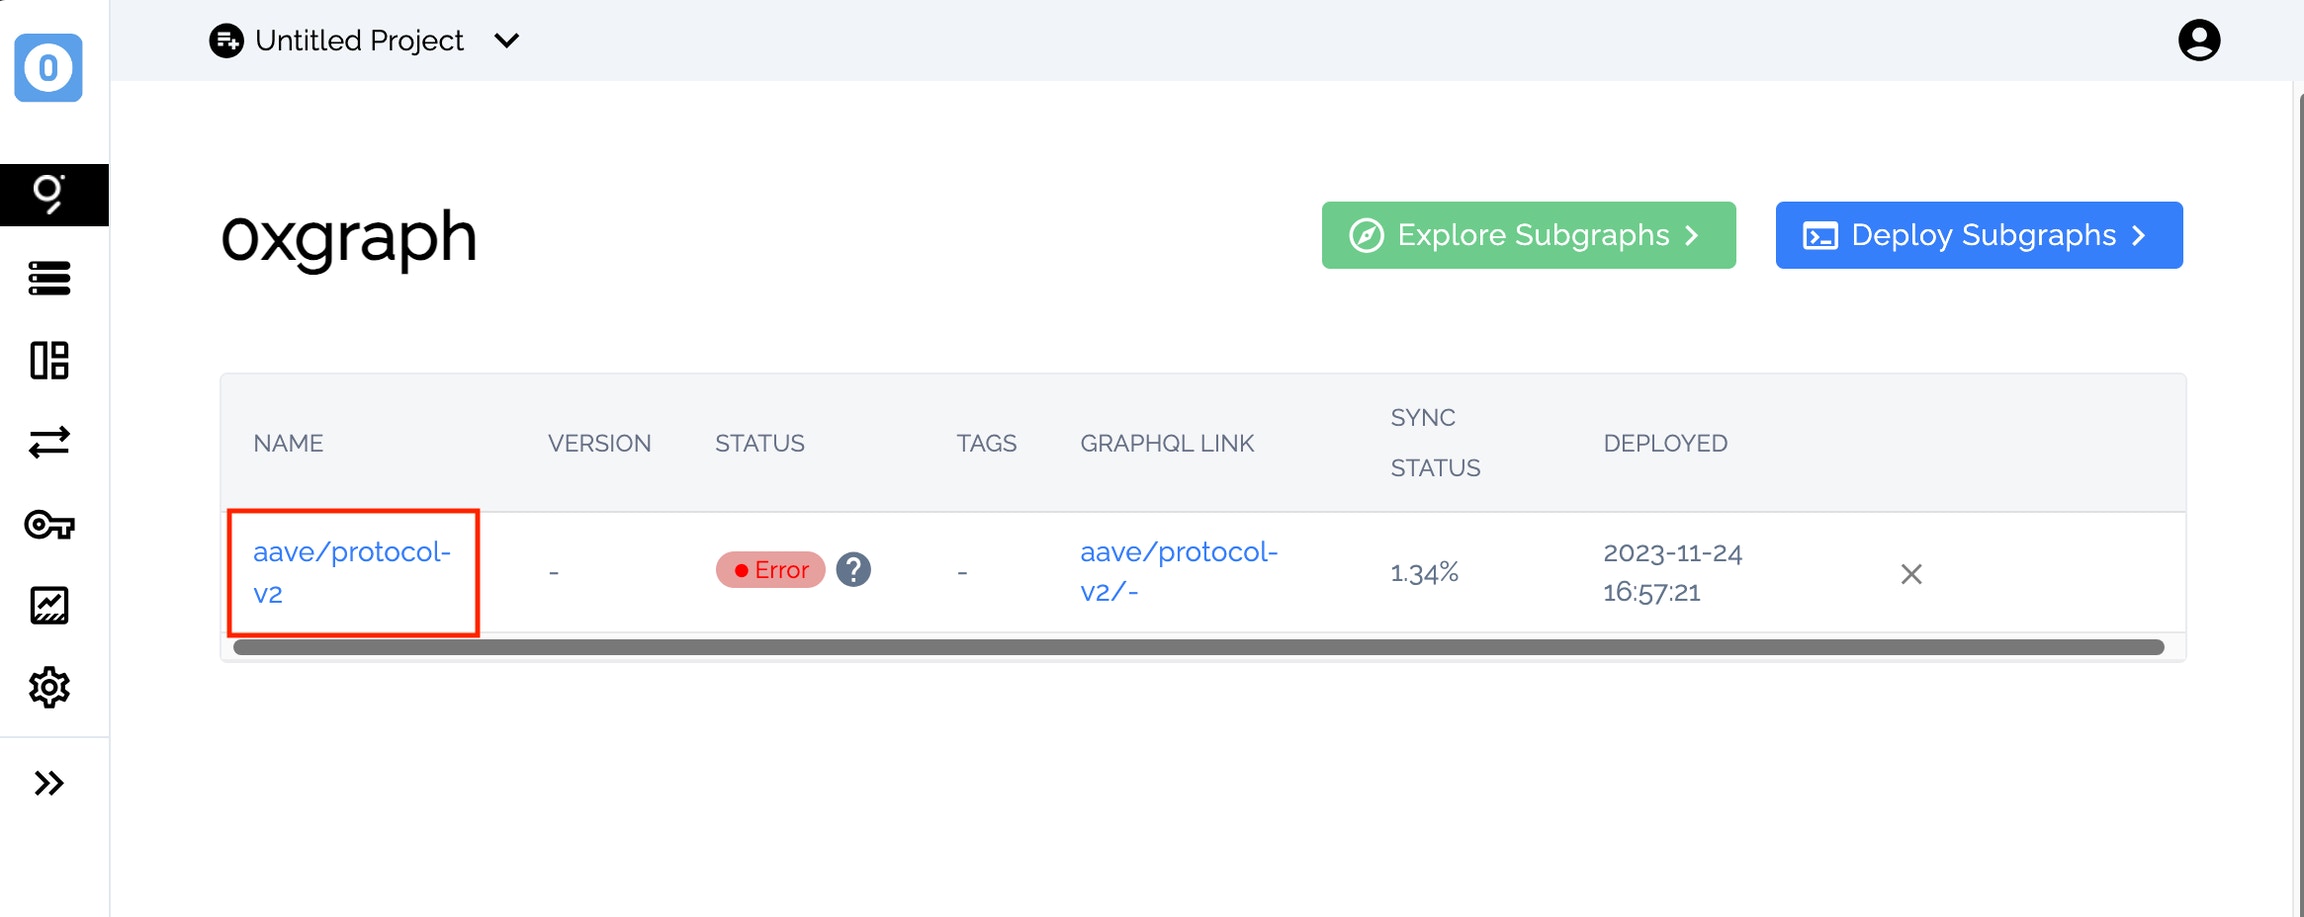2304x917 pixels.
Task: Click the VERSION column header
Action: [599, 443]
